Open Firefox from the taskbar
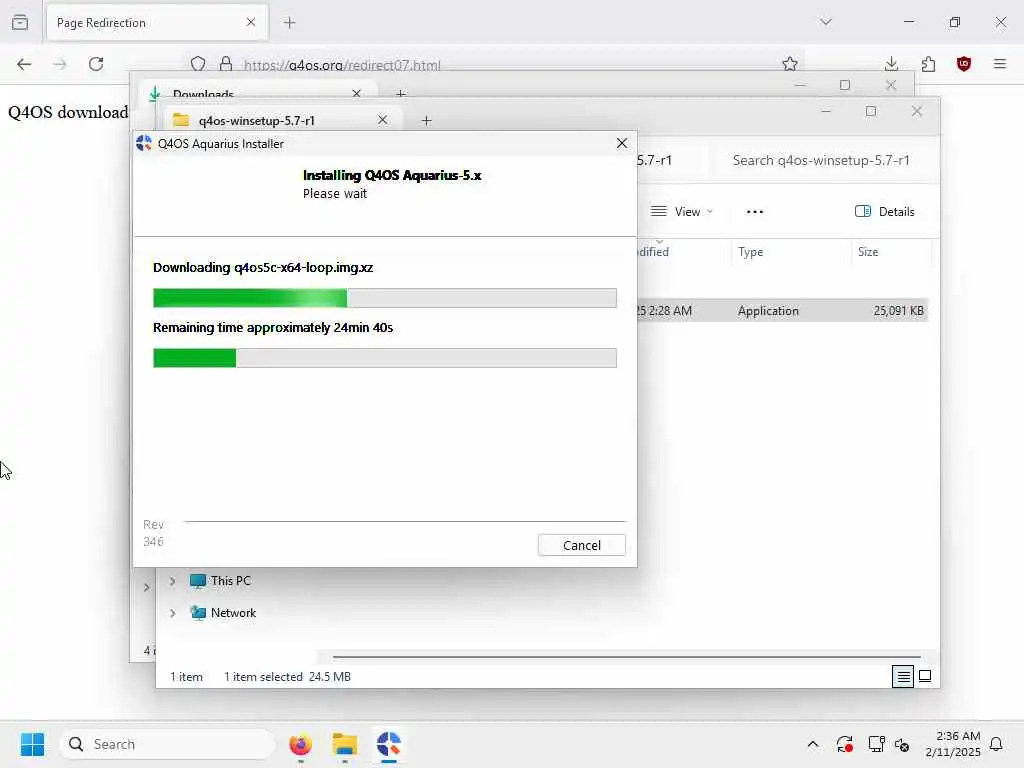Viewport: 1024px width, 768px height. tap(300, 744)
